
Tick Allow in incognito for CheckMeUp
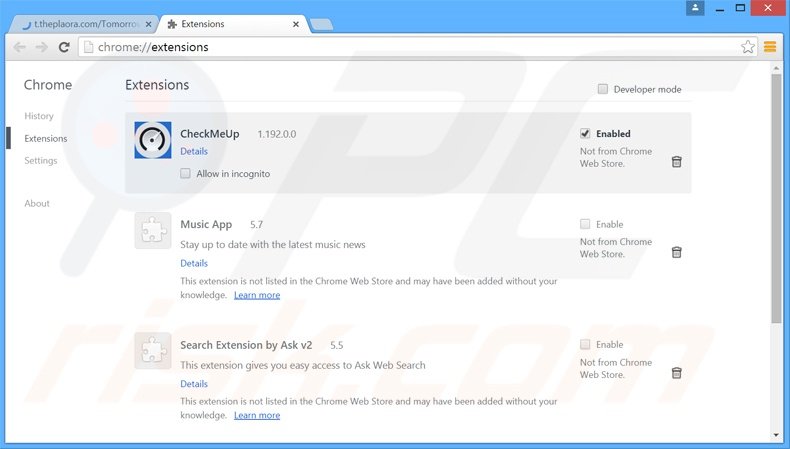pos(185,173)
